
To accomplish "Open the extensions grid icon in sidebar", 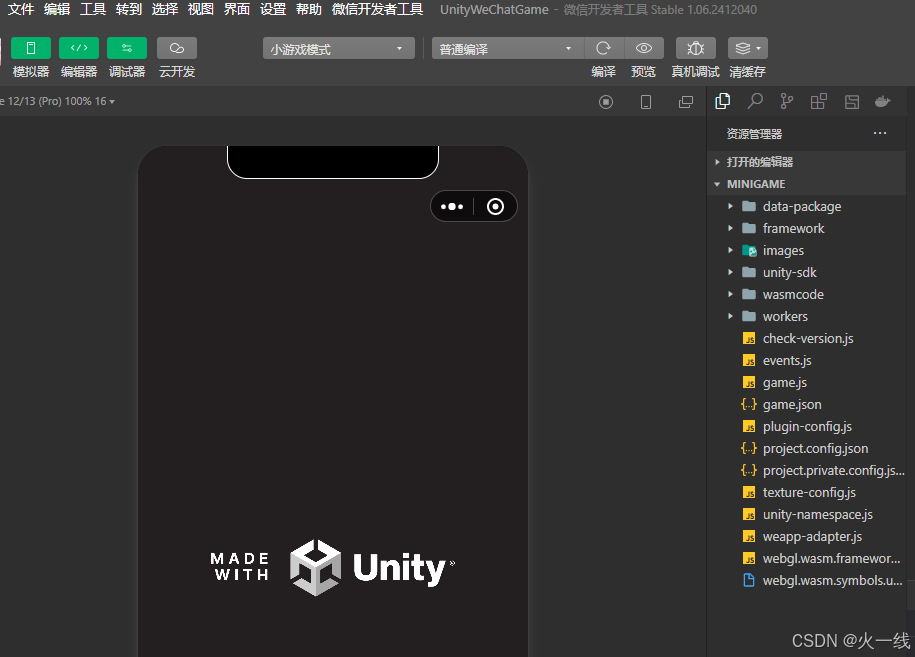I will tap(818, 101).
